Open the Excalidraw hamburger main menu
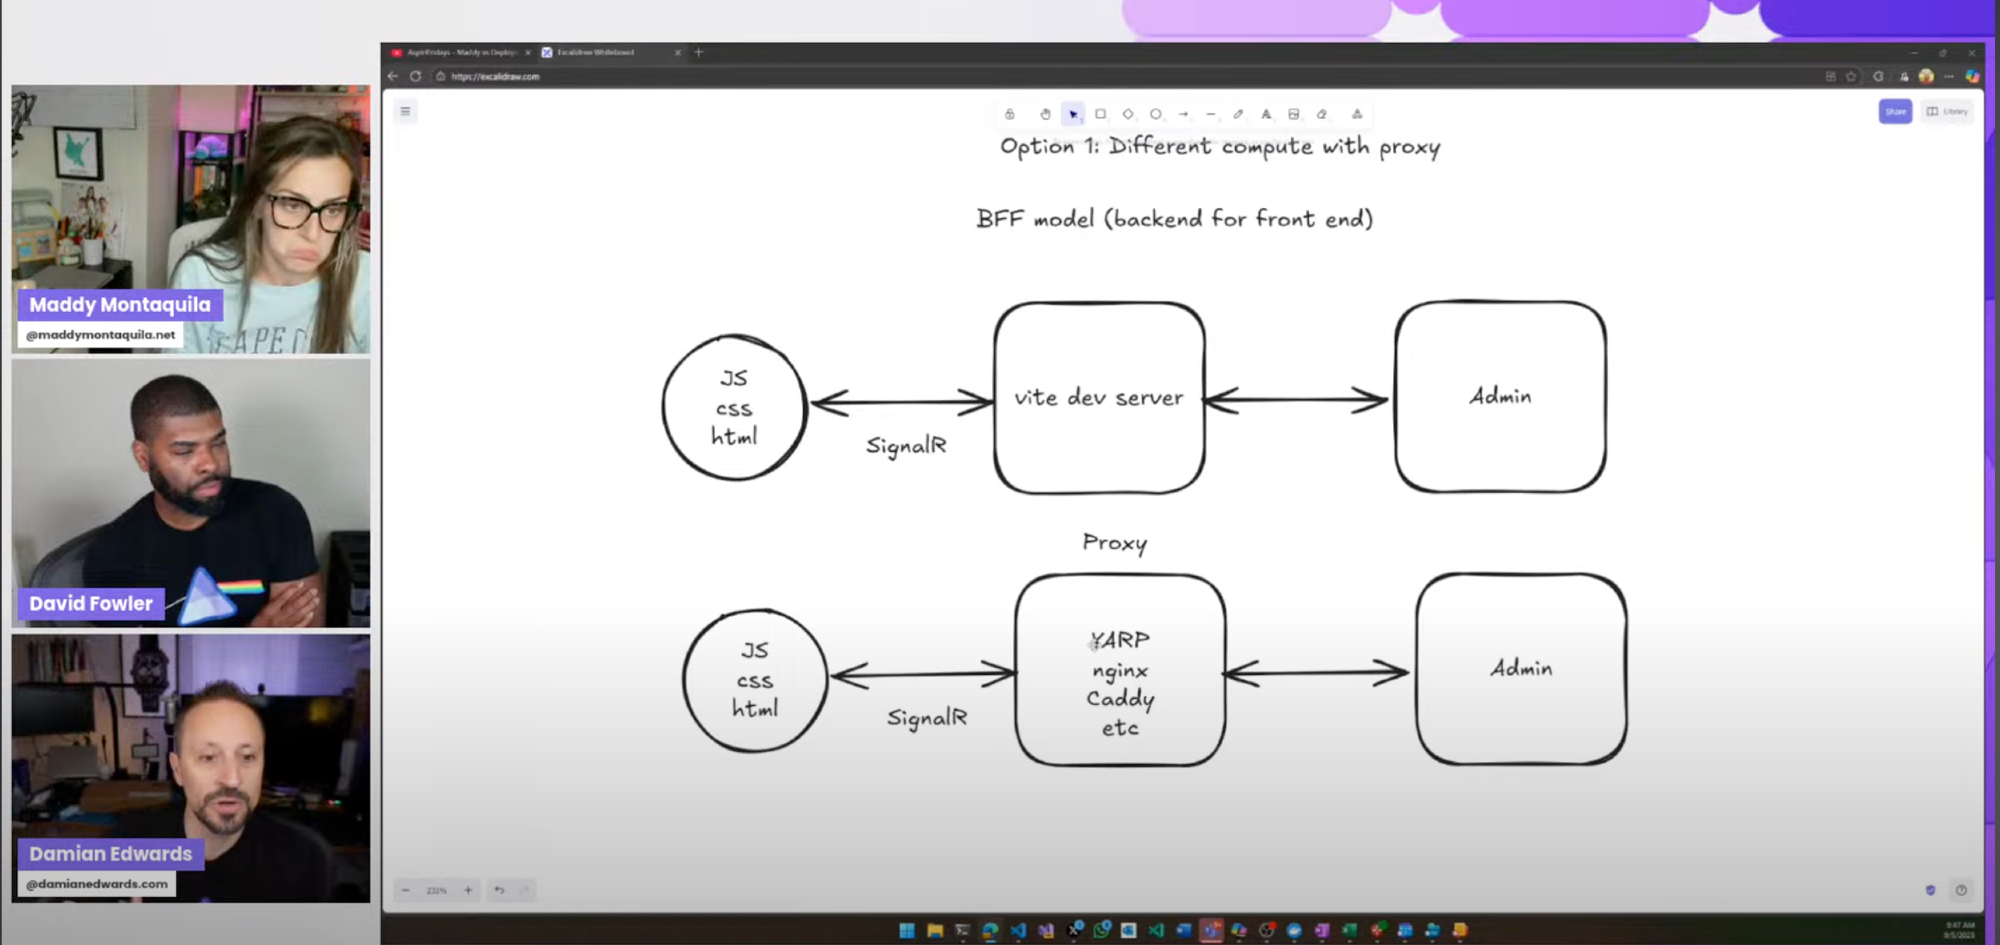The image size is (2000, 945). 405,111
